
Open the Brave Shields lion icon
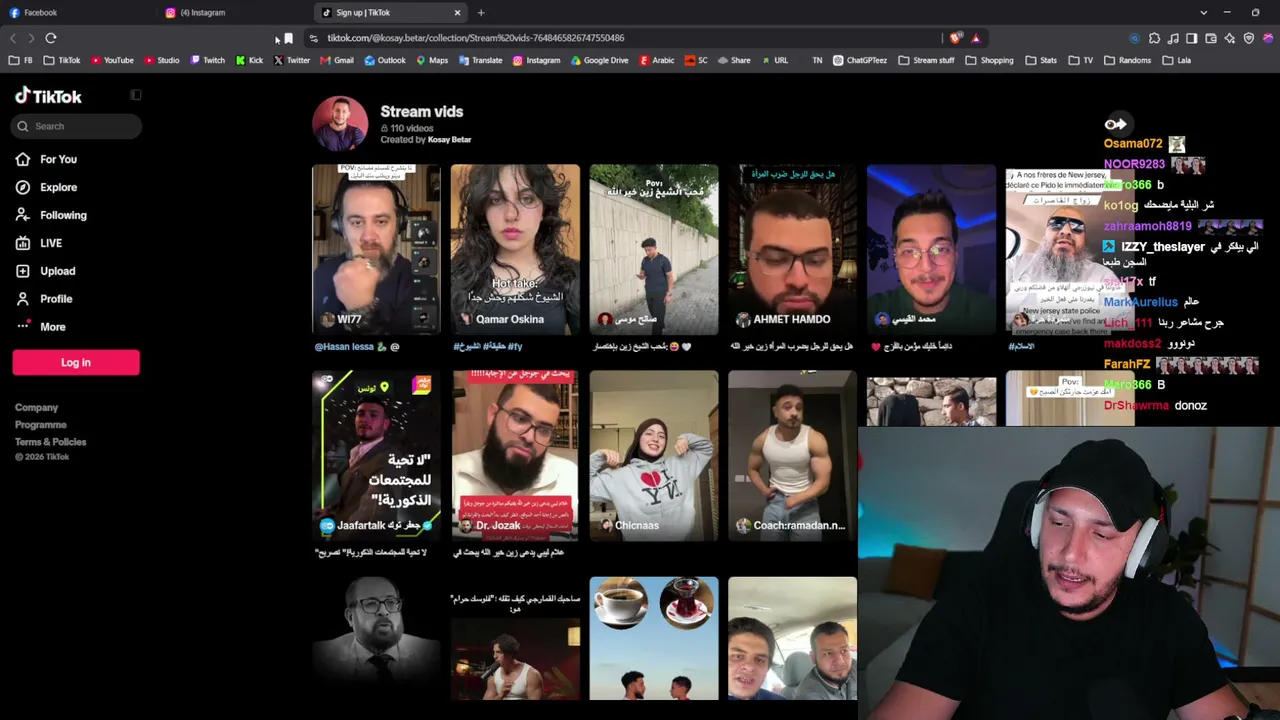click(956, 38)
